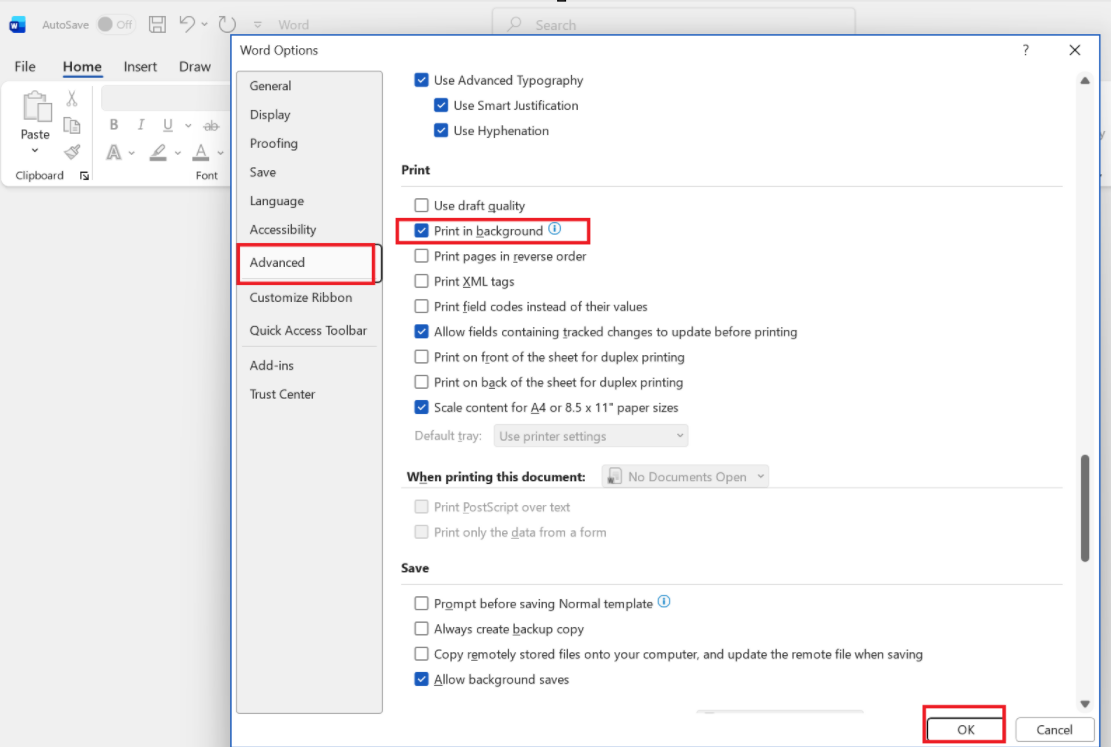Open the Undo history dropdown arrow
1111x747 pixels.
click(x=204, y=25)
